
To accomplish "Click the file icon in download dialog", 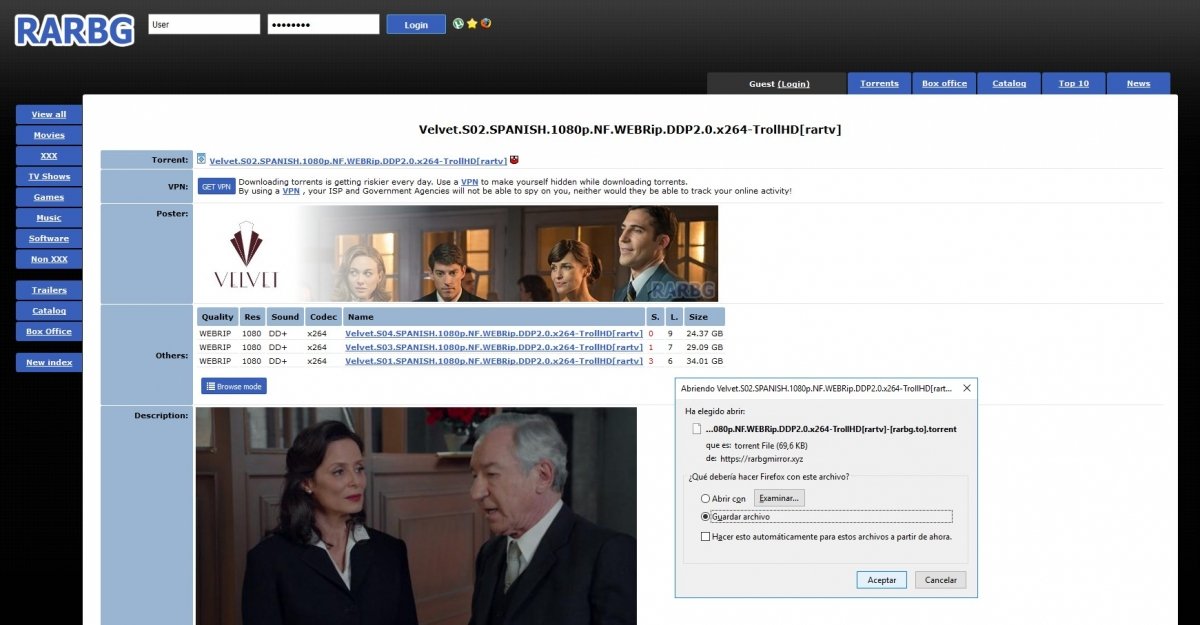I will [x=697, y=429].
